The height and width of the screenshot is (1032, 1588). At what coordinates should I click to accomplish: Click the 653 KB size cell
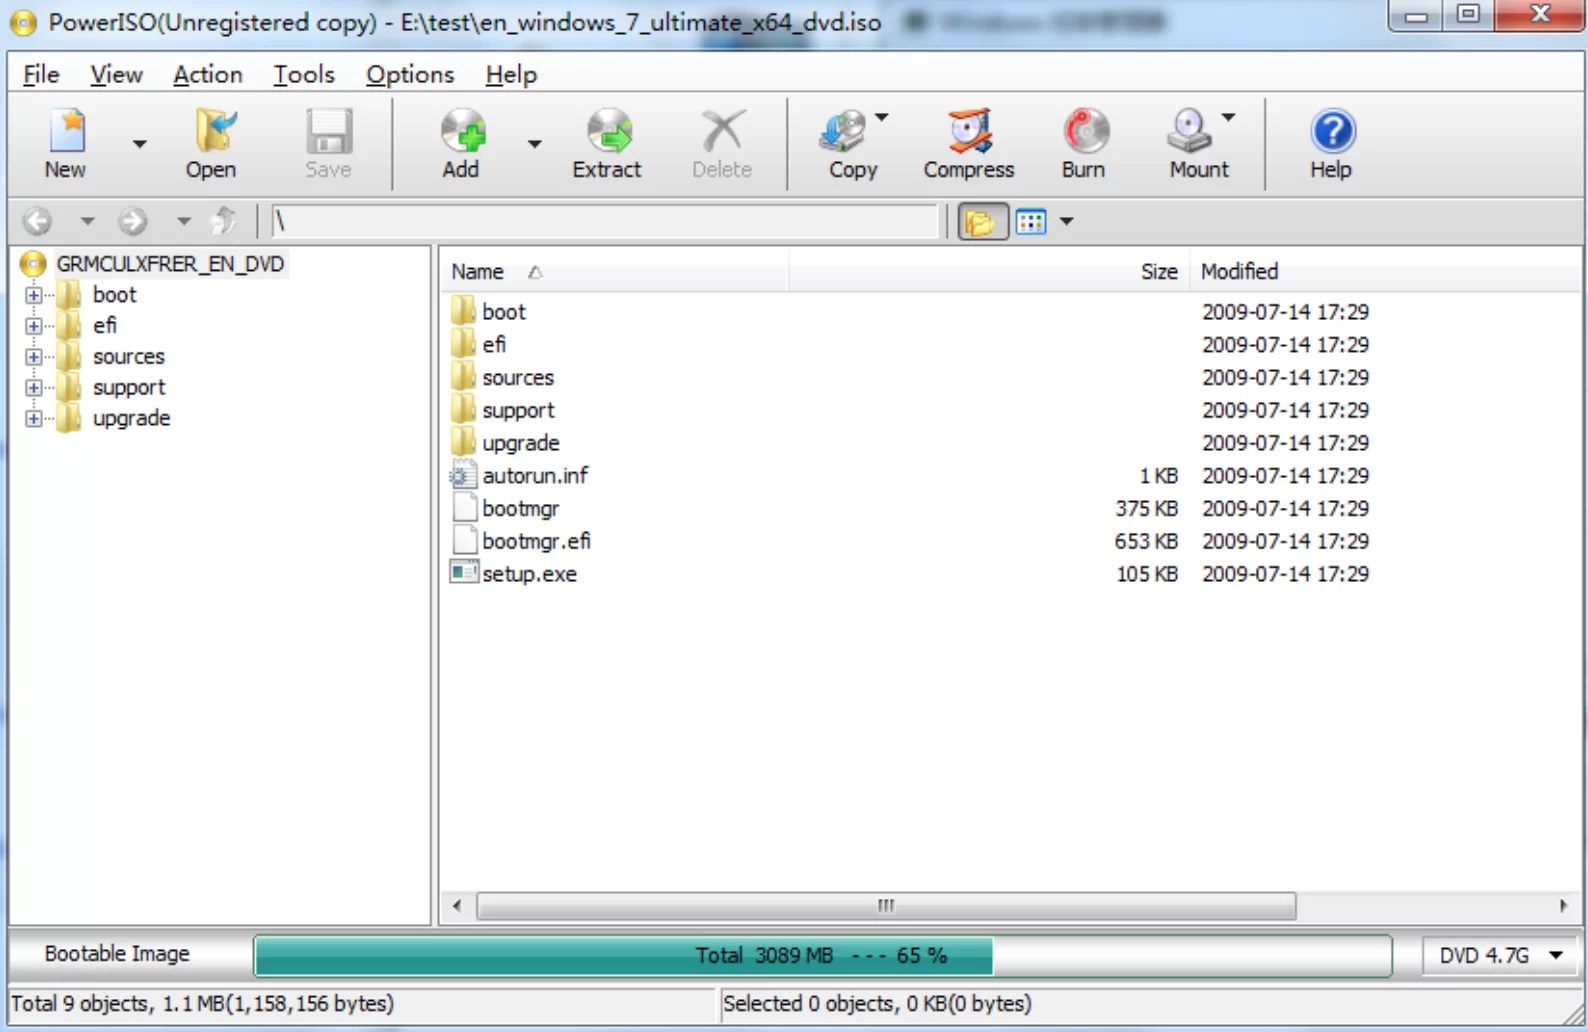tap(1146, 541)
